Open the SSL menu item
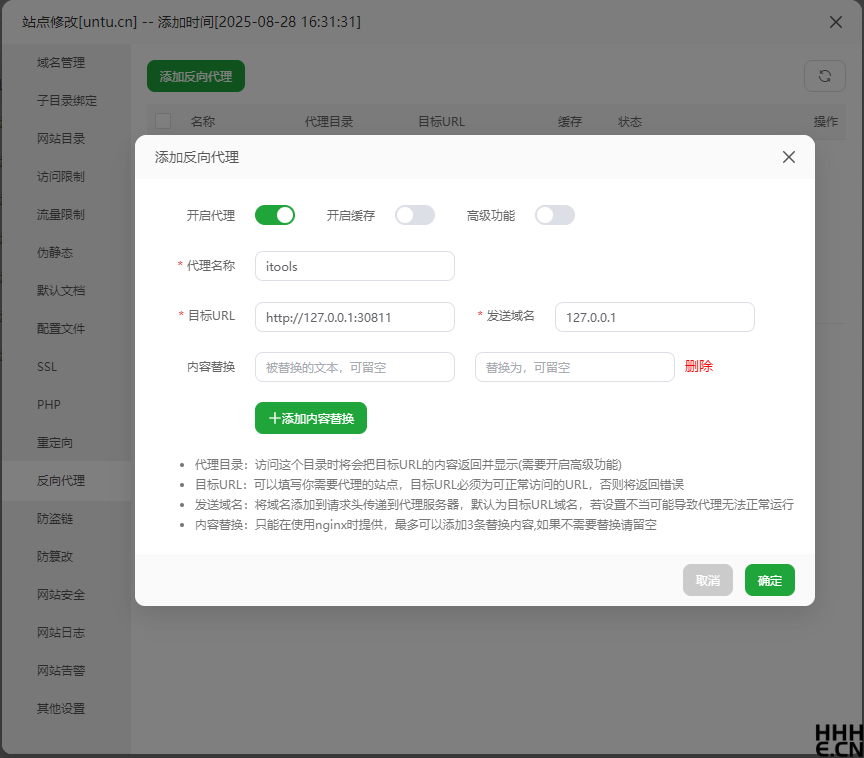This screenshot has width=864, height=758. [47, 367]
